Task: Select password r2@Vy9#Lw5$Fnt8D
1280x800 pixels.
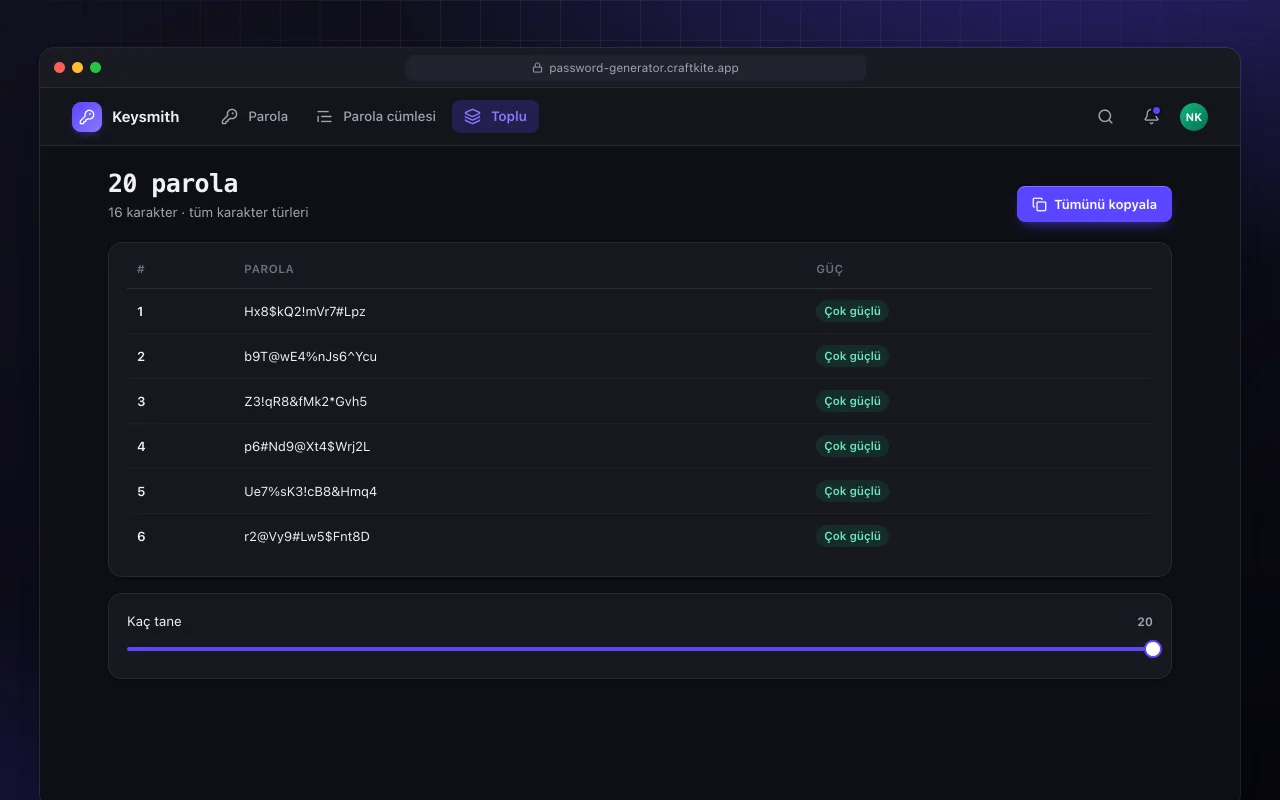Action: 307,537
